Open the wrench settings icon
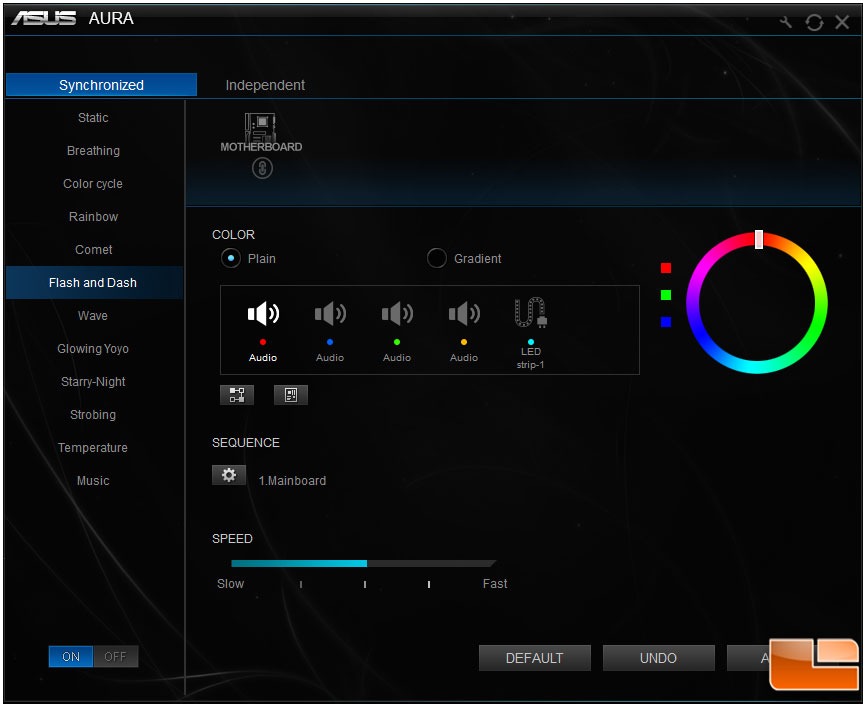This screenshot has height=704, width=863. point(785,22)
